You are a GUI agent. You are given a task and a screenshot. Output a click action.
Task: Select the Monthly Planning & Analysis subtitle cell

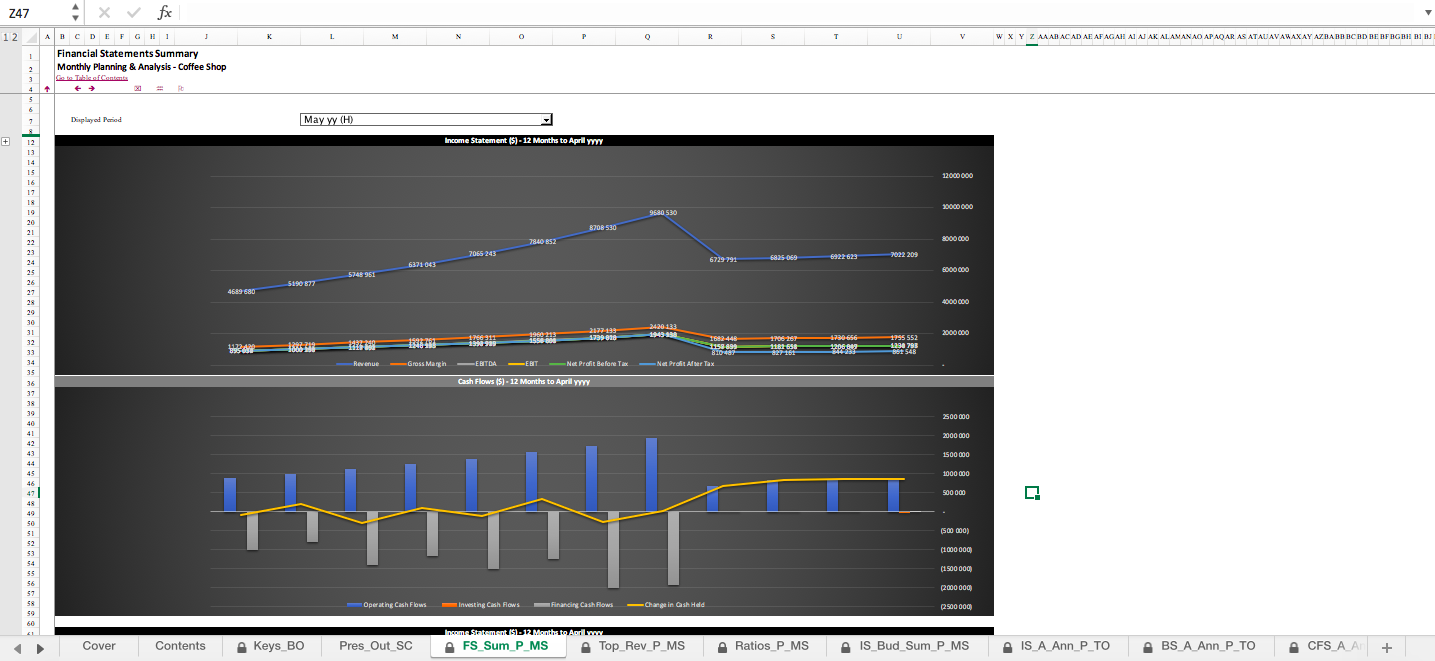coord(141,67)
